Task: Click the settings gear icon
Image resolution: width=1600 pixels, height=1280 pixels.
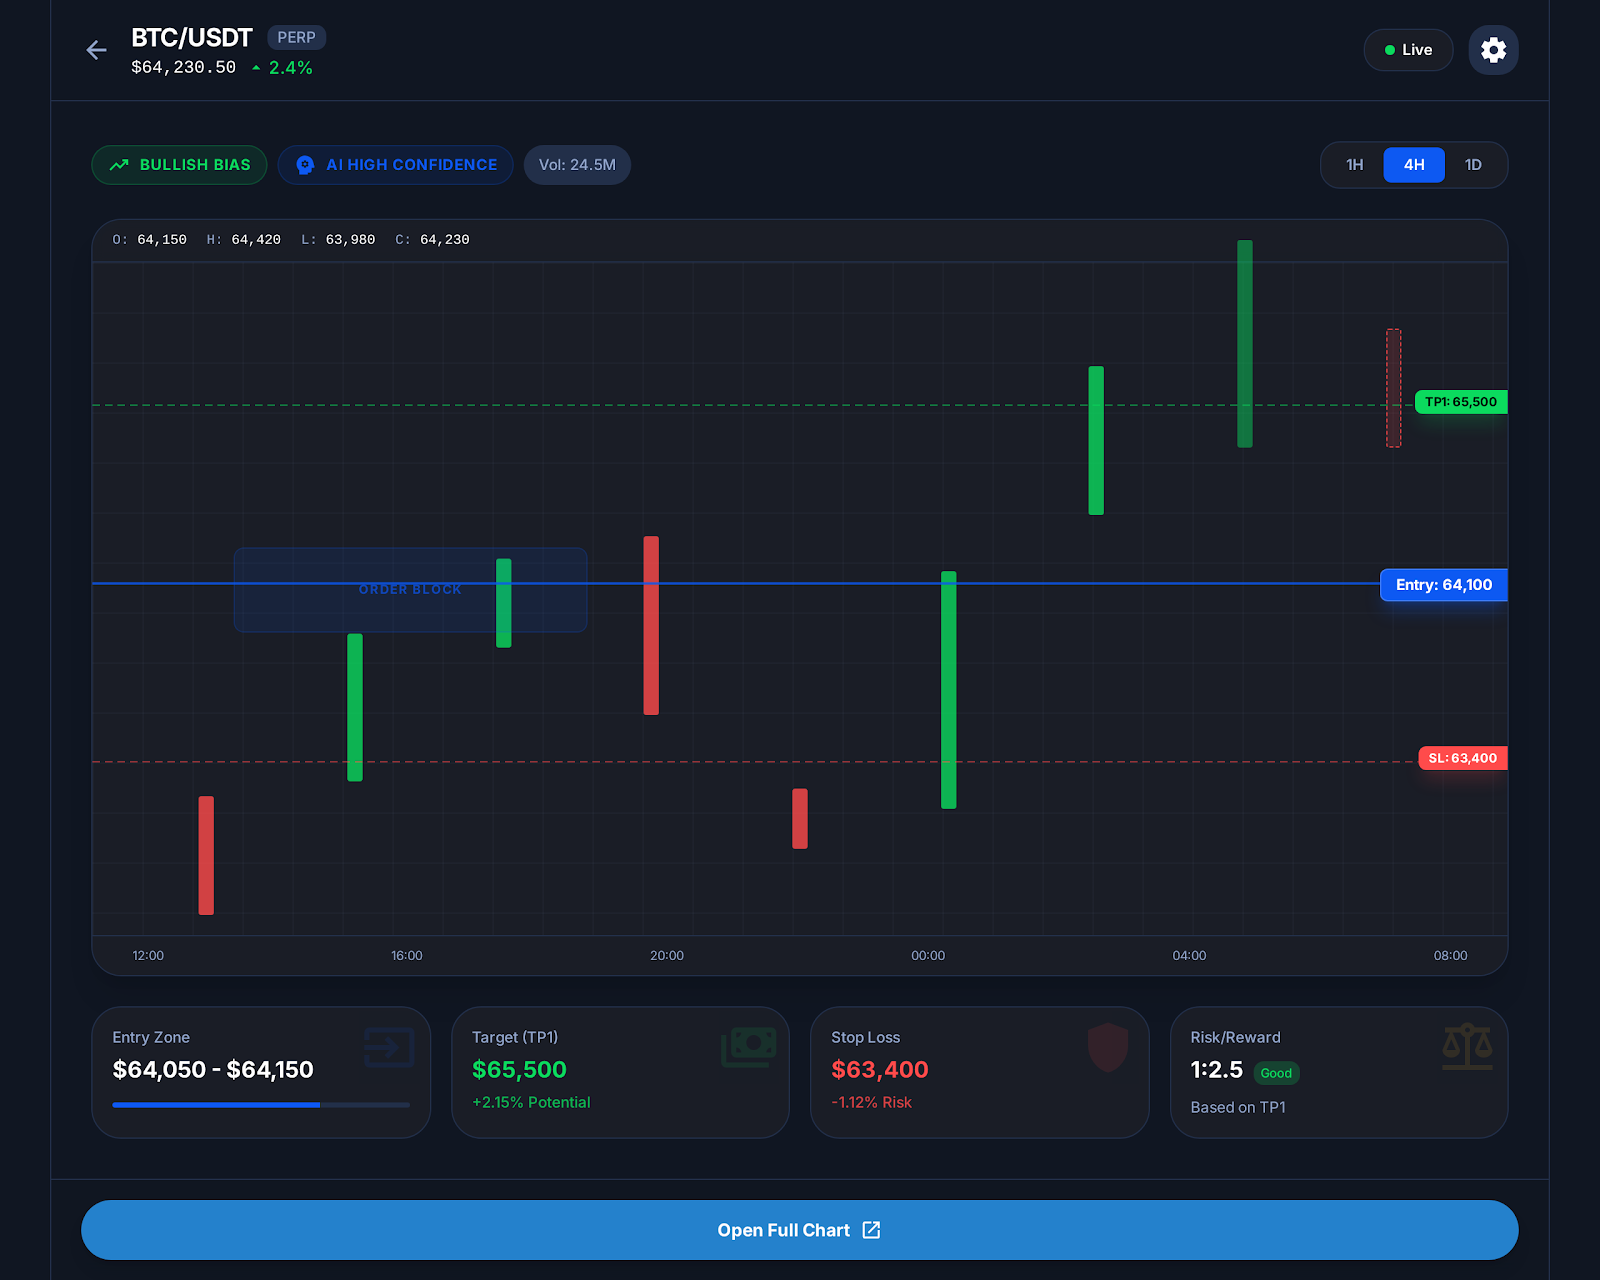Action: pyautogui.click(x=1493, y=49)
